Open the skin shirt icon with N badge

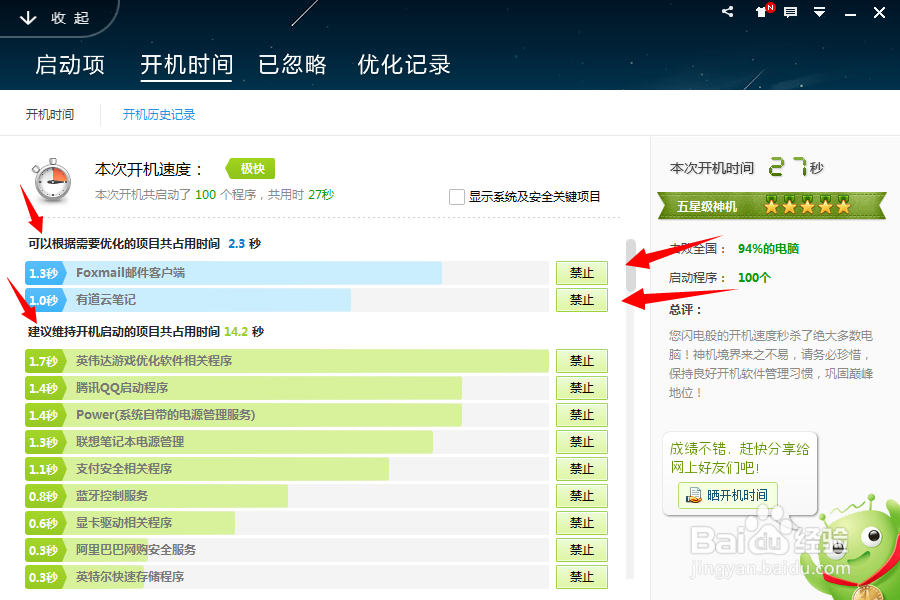(x=764, y=11)
